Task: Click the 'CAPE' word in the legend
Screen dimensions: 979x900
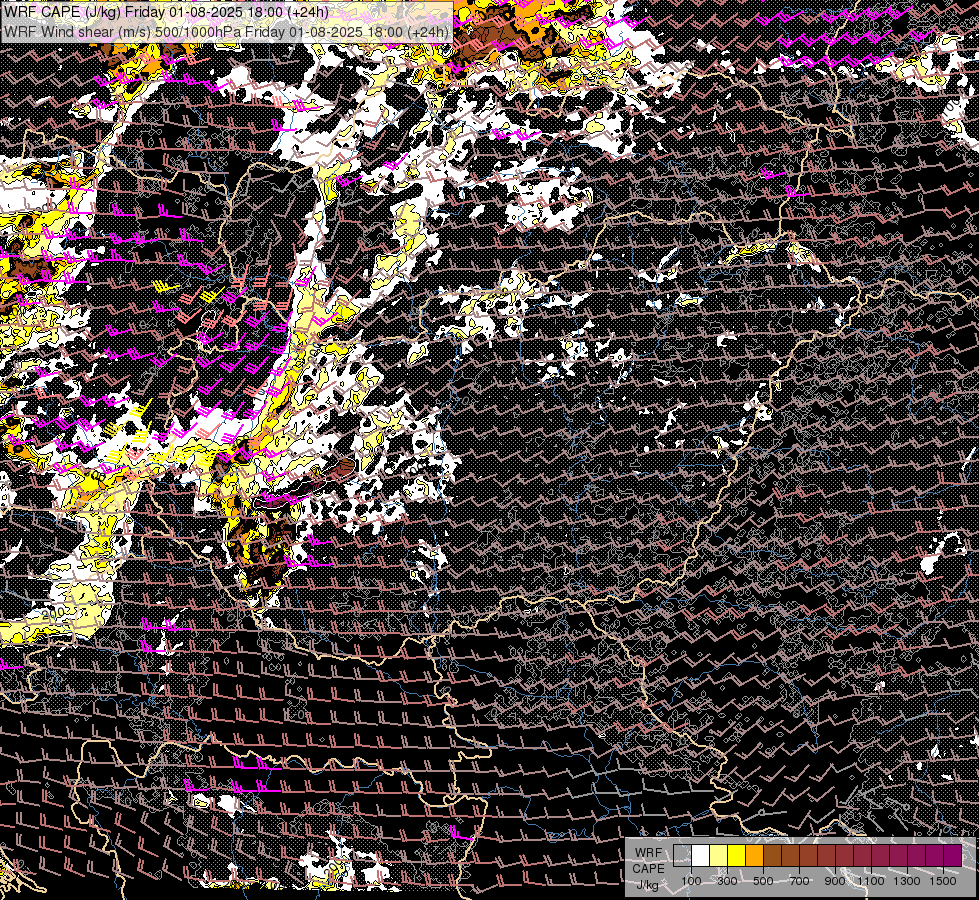Action: [649, 869]
